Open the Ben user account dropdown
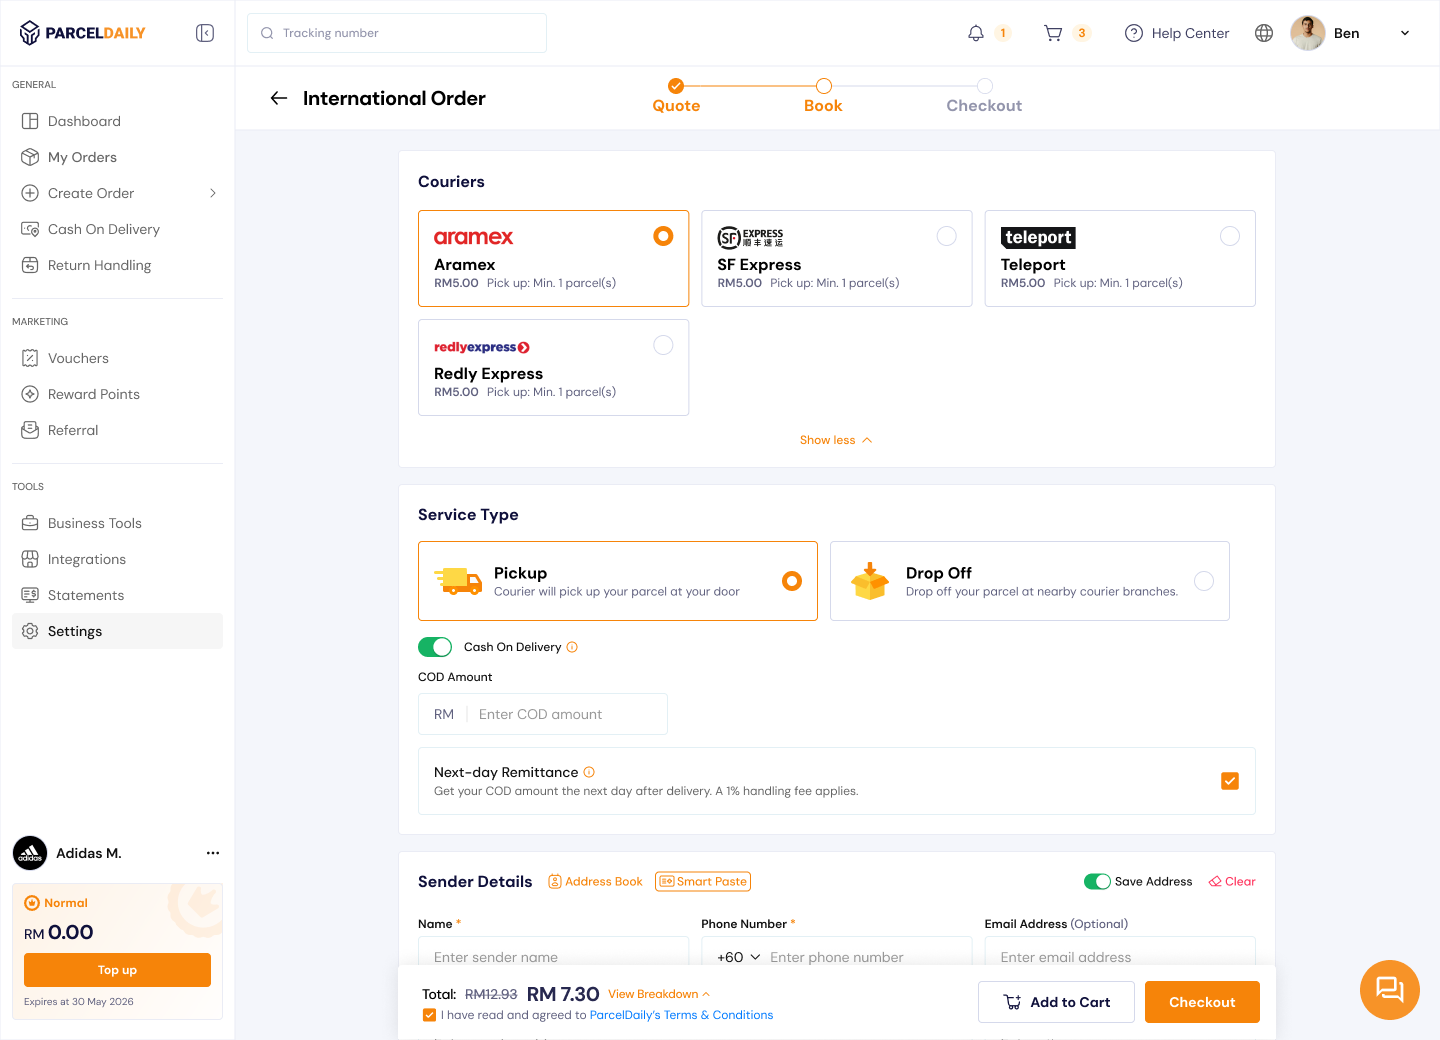1440x1040 pixels. [x=1404, y=33]
